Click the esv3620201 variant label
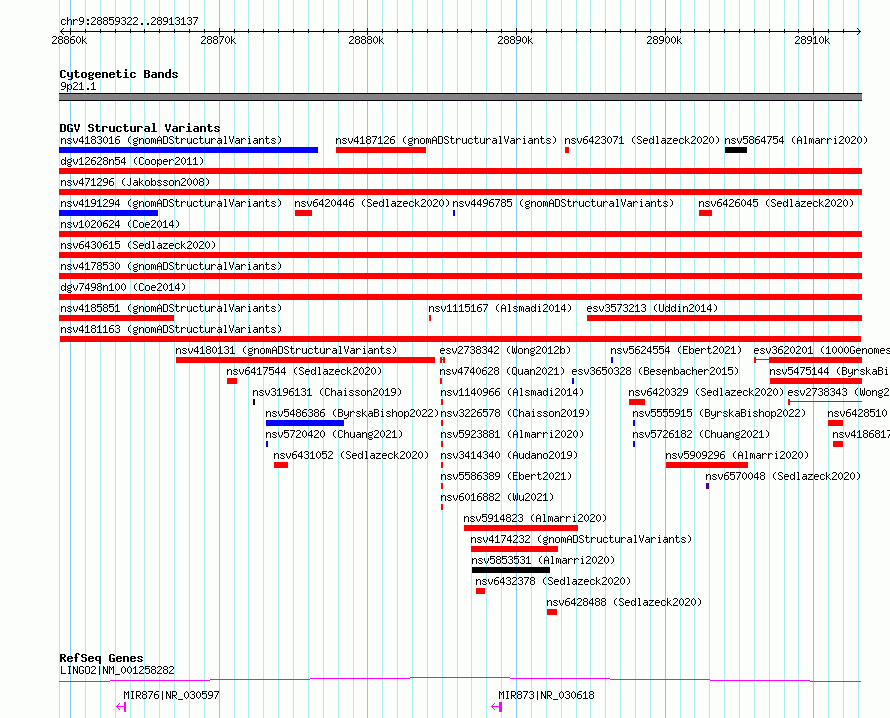This screenshot has height=718, width=890. pyautogui.click(x=821, y=350)
